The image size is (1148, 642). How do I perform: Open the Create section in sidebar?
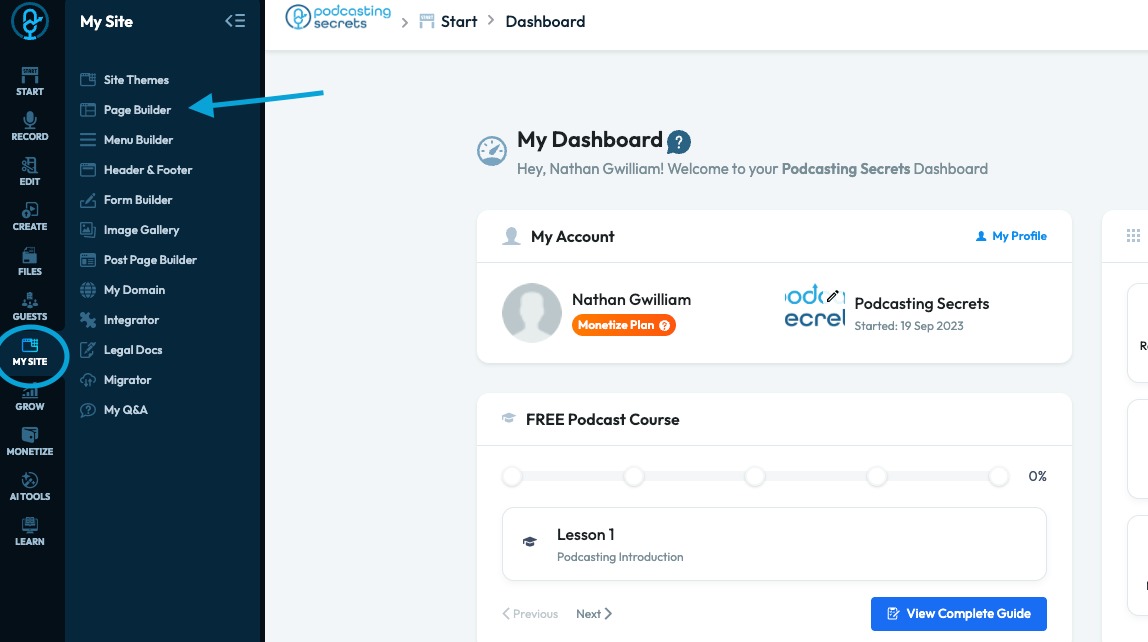tap(29, 217)
